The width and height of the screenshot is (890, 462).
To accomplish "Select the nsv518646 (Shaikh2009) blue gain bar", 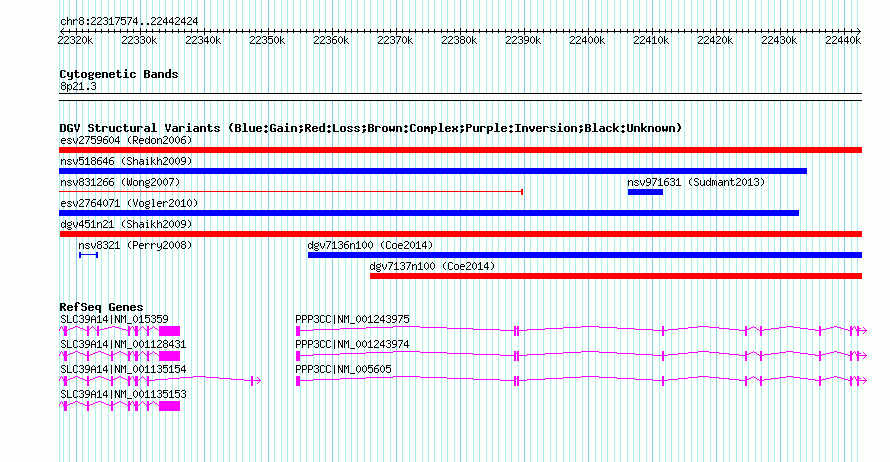I will [x=433, y=171].
